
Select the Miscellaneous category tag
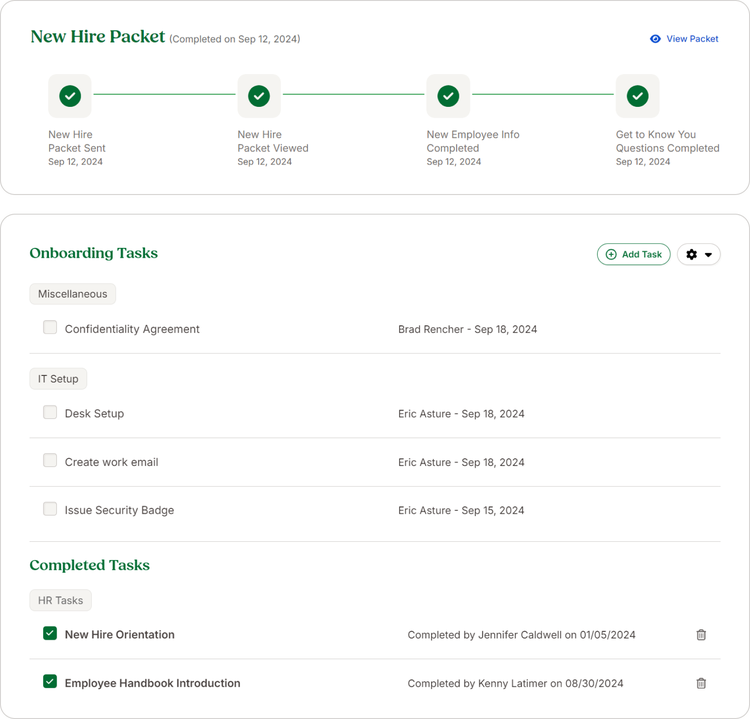point(73,294)
